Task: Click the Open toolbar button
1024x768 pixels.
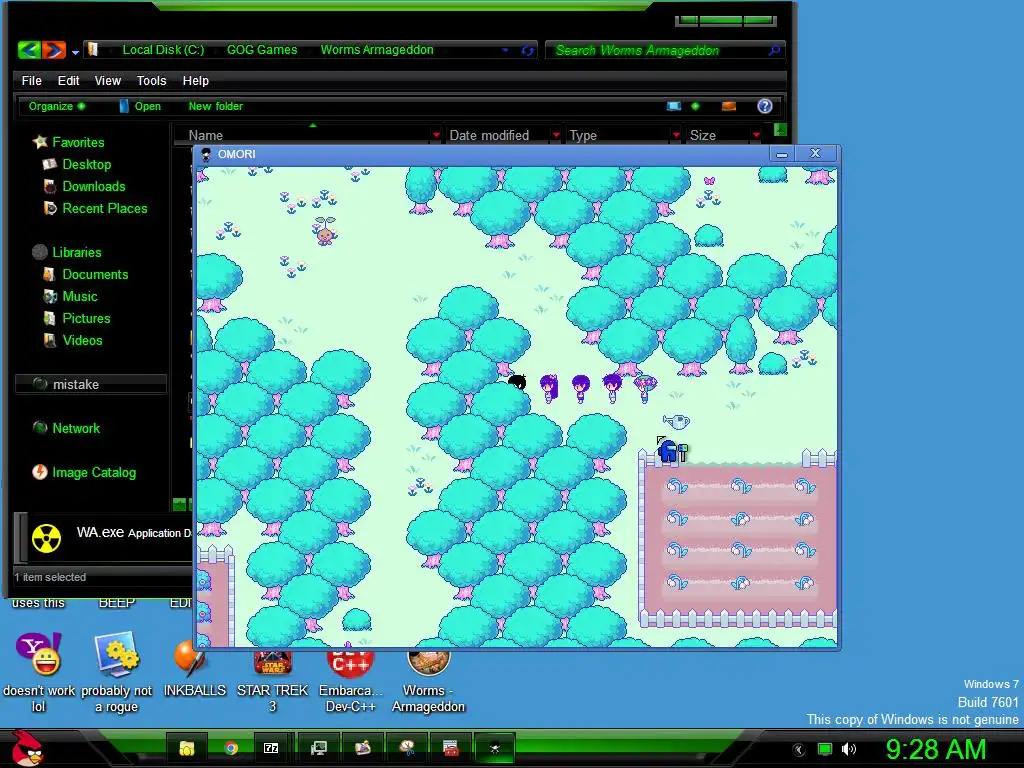Action: 140,106
